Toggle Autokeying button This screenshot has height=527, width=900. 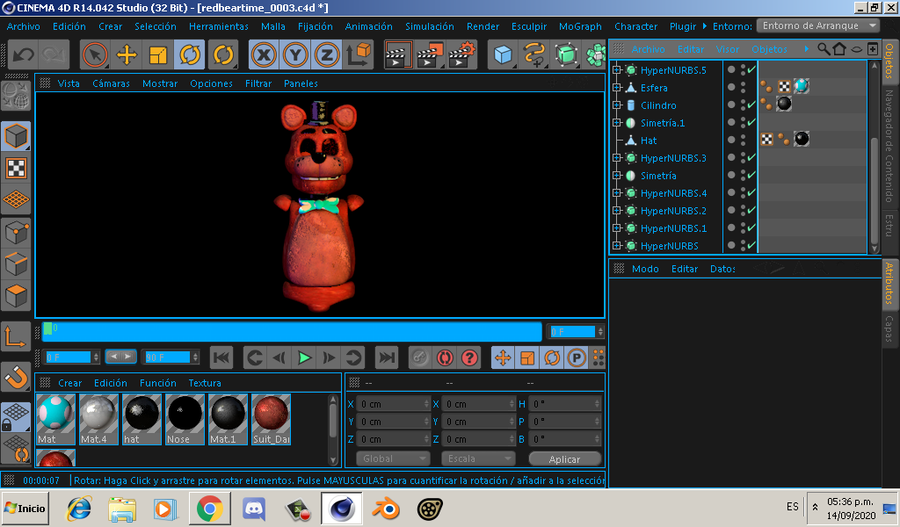(x=445, y=358)
